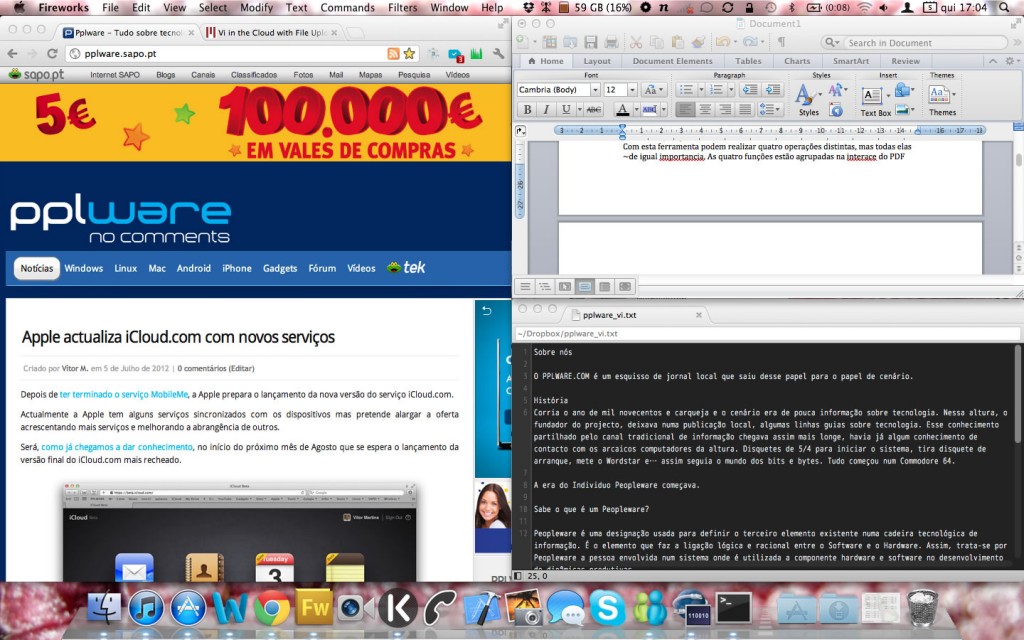Click the Chrome wrench settings icon
The image size is (1024, 640).
click(498, 54)
